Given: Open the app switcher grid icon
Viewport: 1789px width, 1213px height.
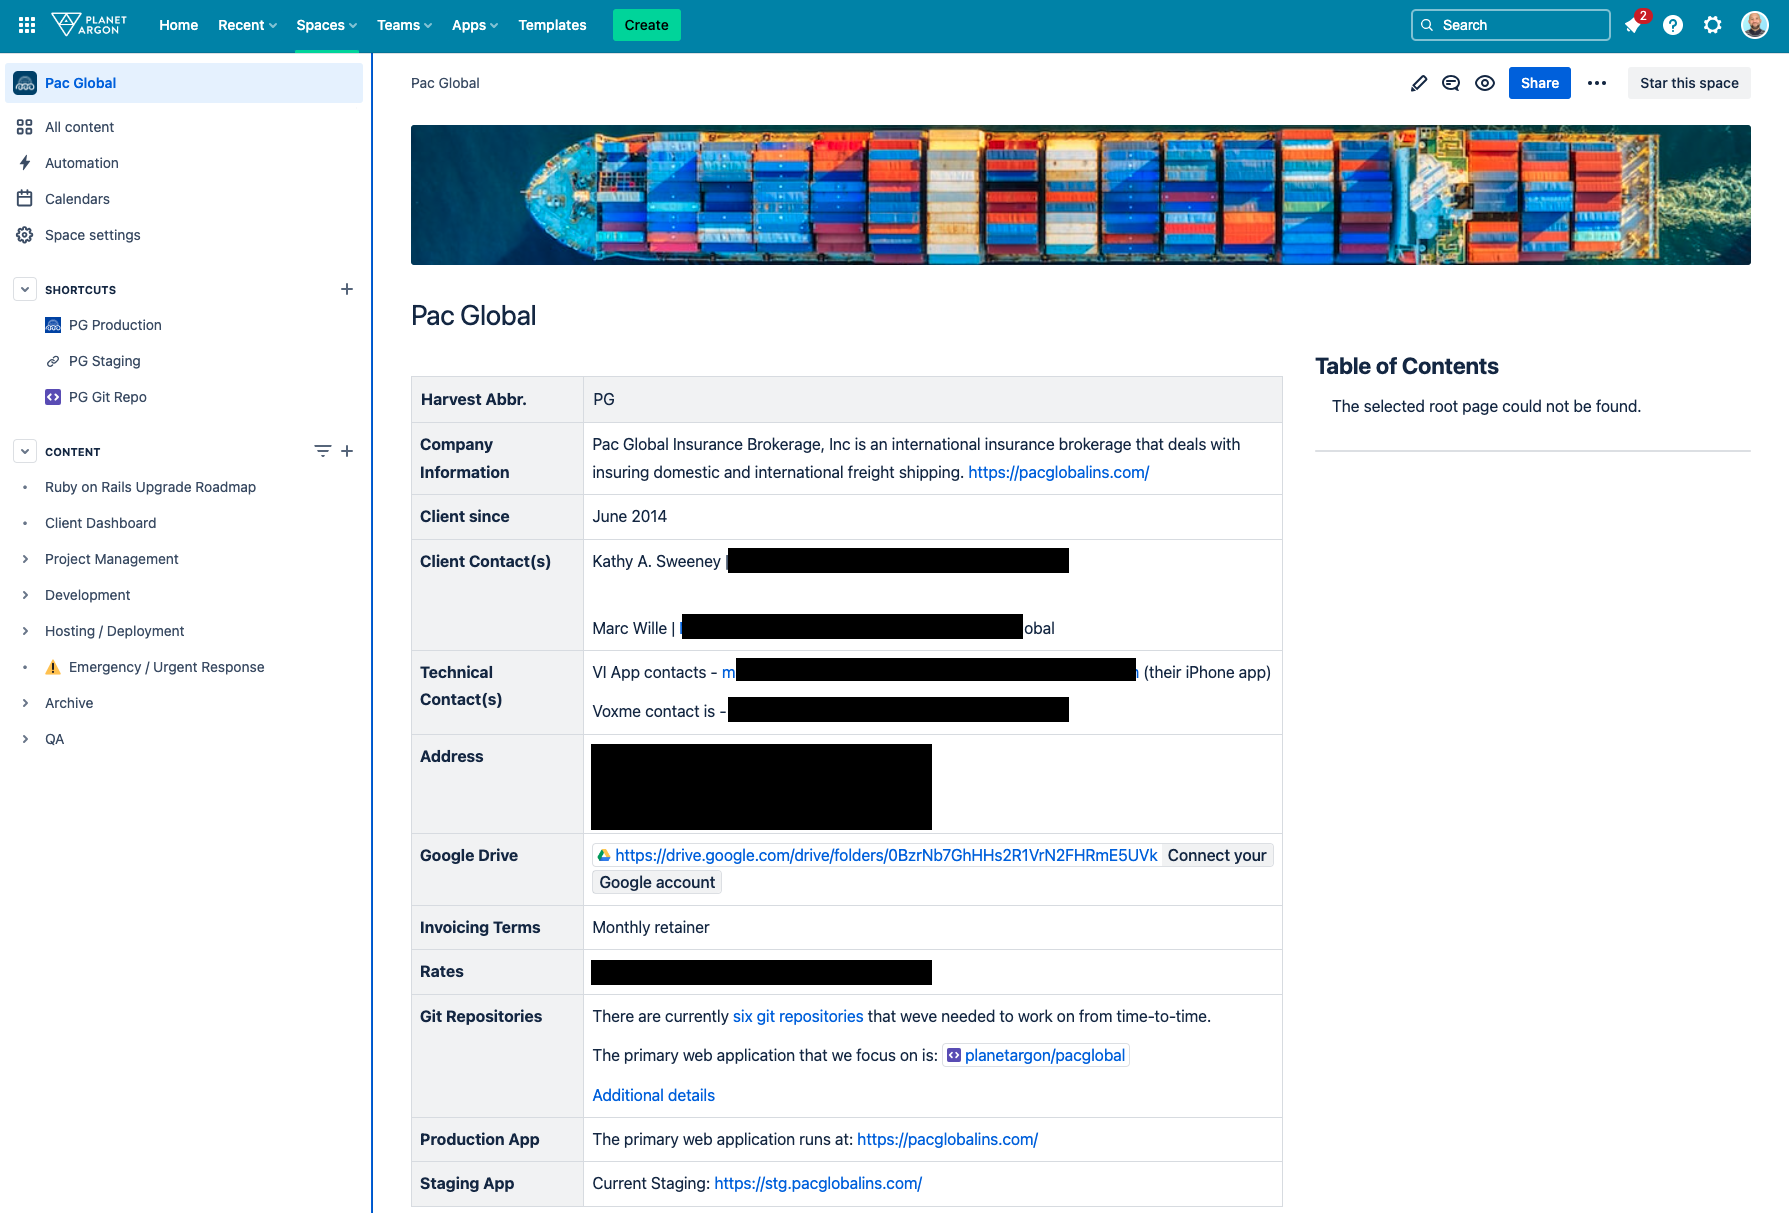Looking at the screenshot, I should tap(27, 25).
